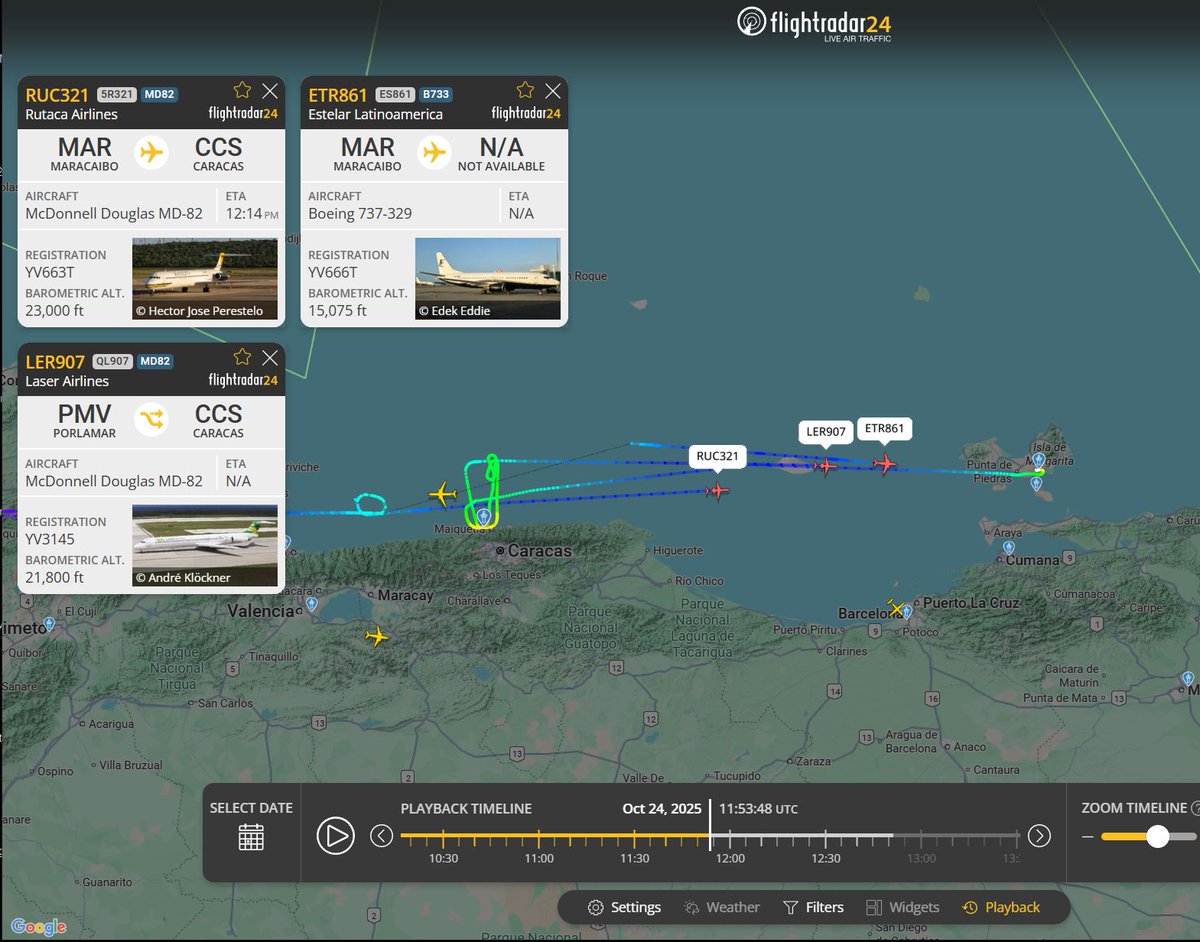This screenshot has height=942, width=1200.
Task: Select the RUC321 map label
Action: 717,456
